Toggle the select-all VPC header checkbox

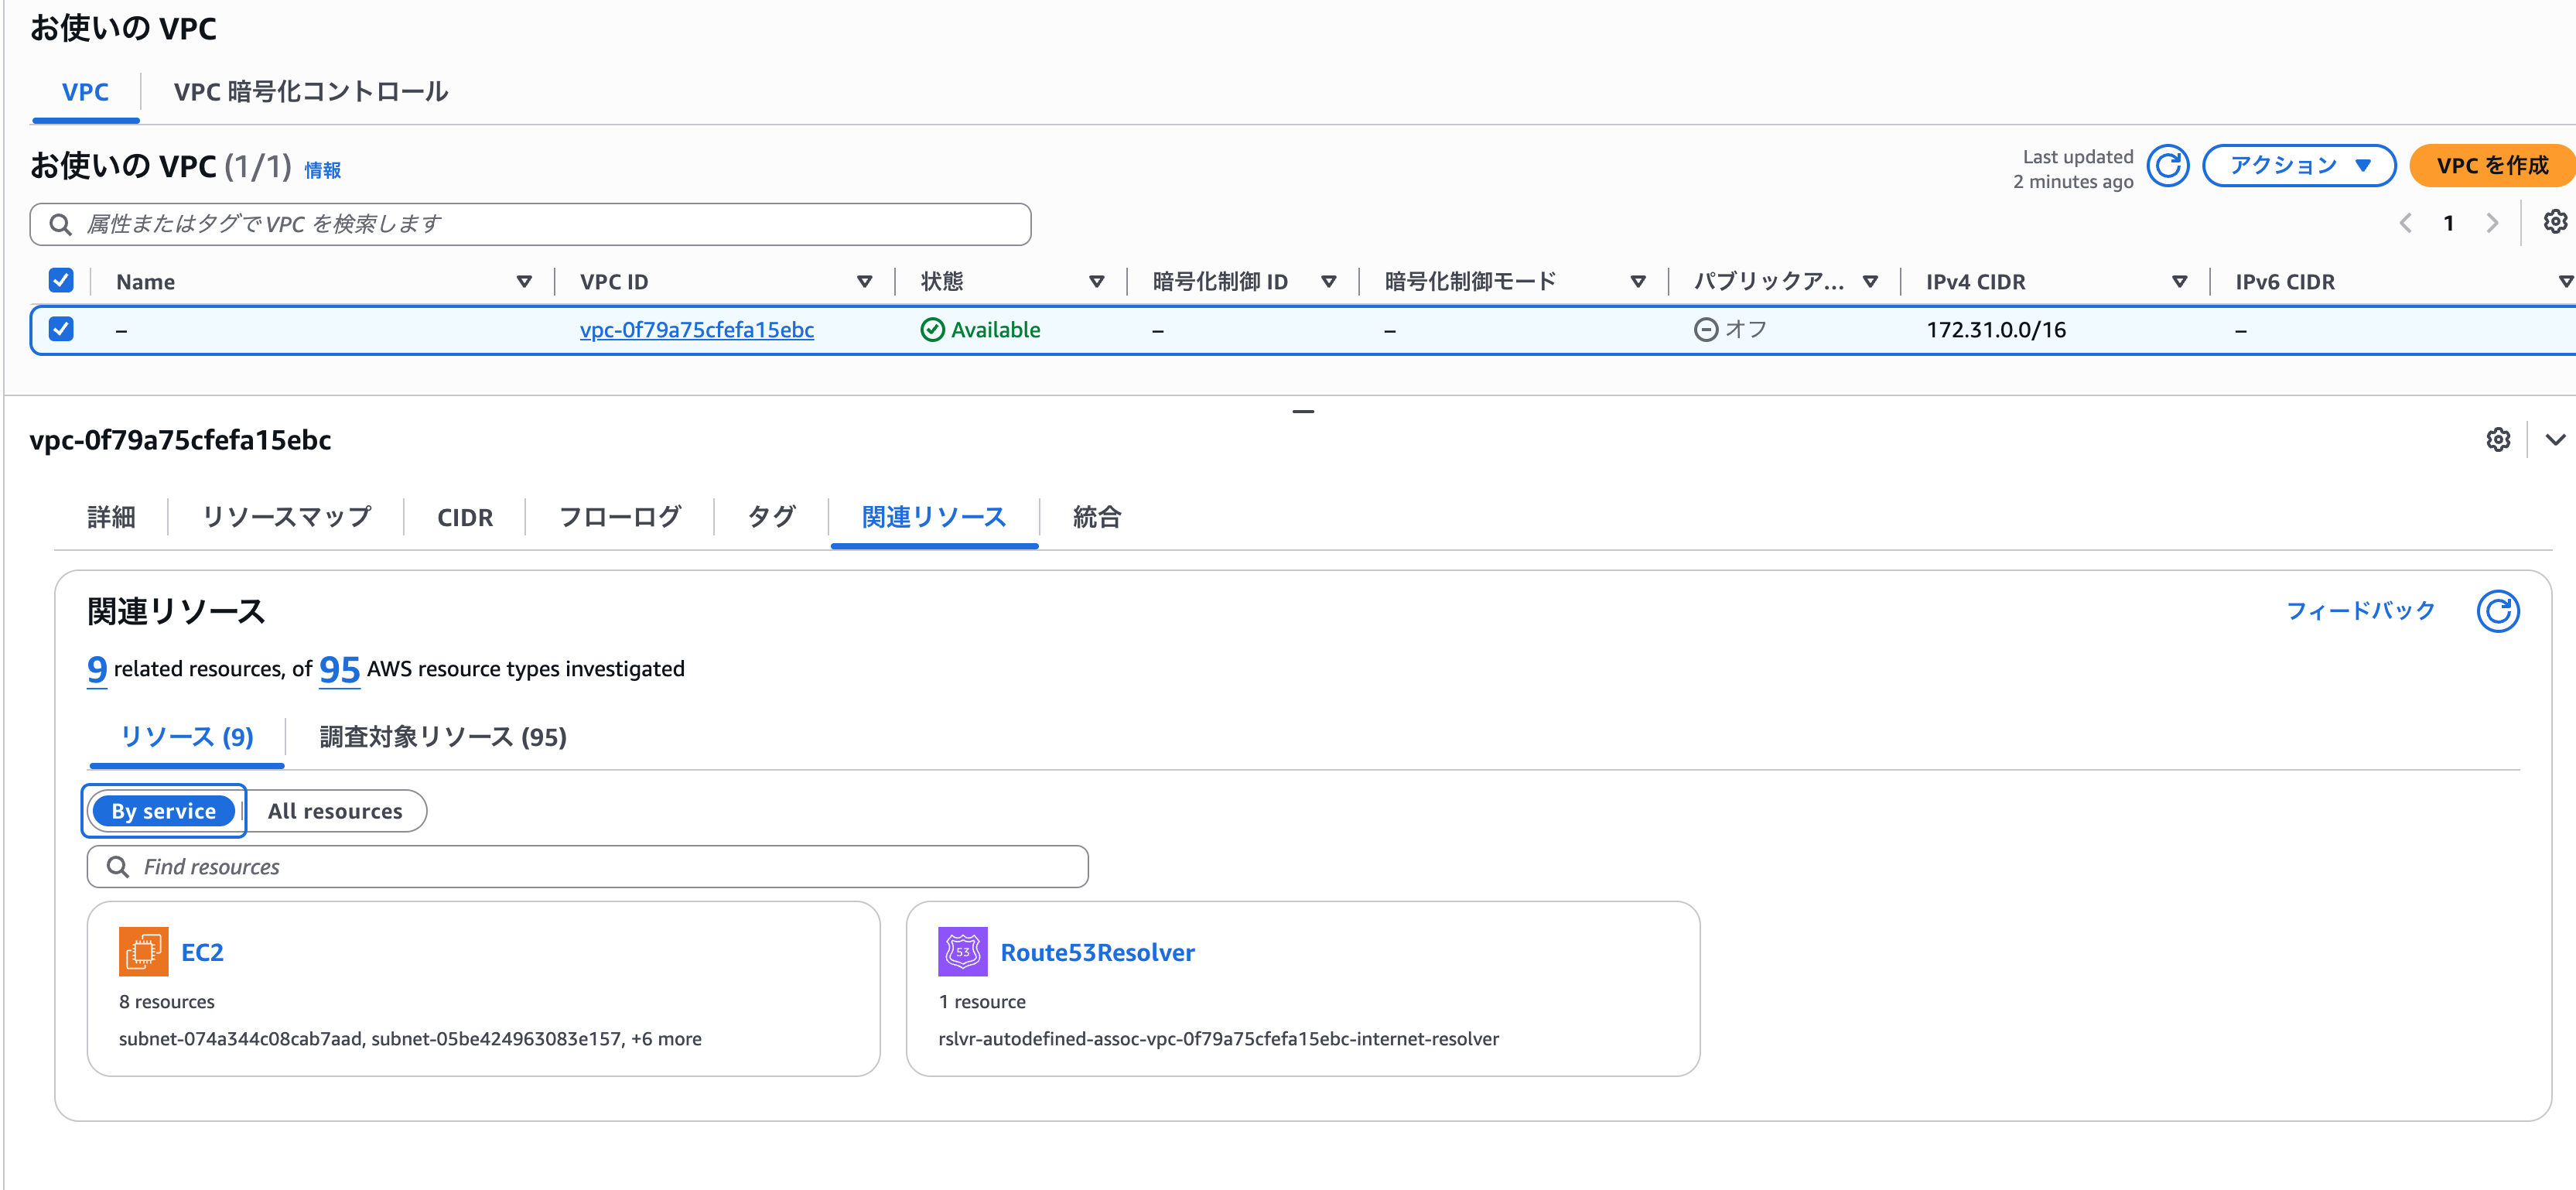(61, 280)
